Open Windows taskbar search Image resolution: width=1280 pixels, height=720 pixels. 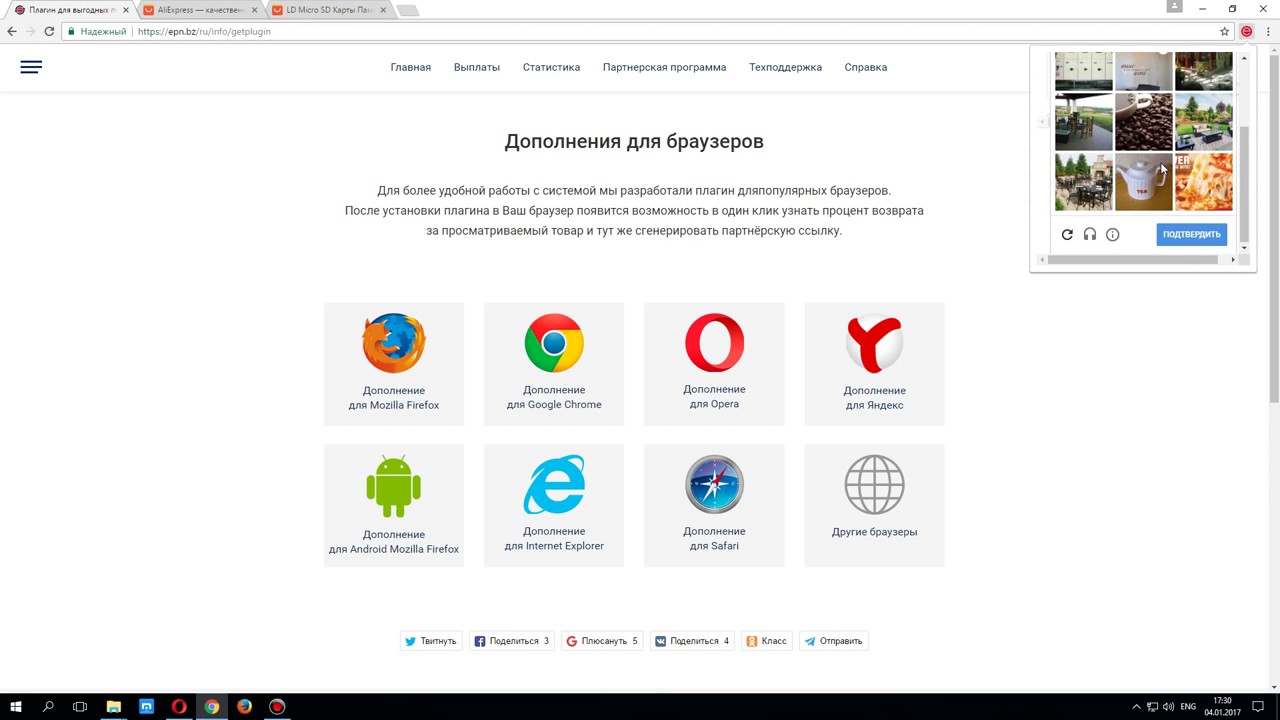[48, 707]
